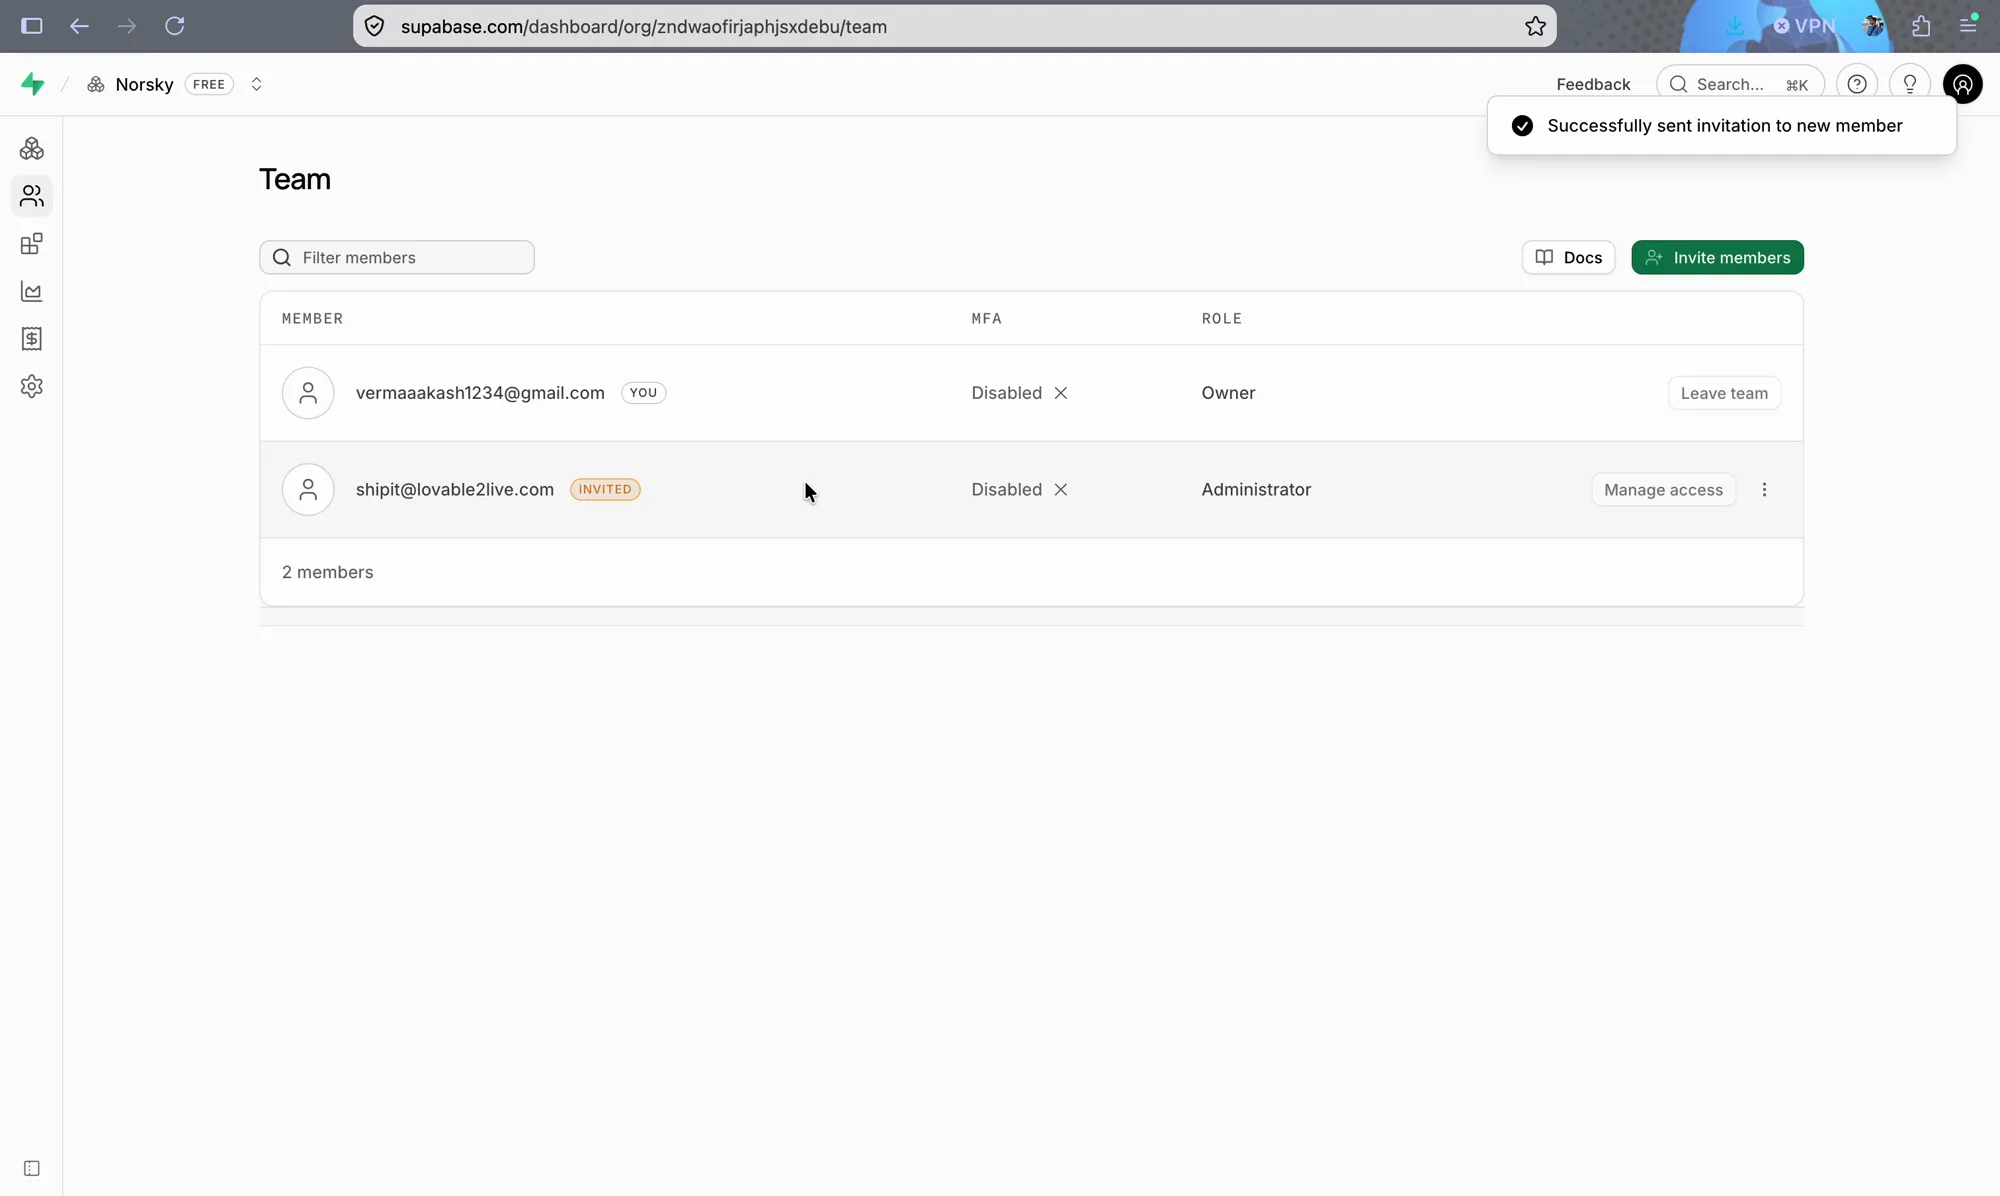Open the VPN indicator in the browser

coord(1804,26)
